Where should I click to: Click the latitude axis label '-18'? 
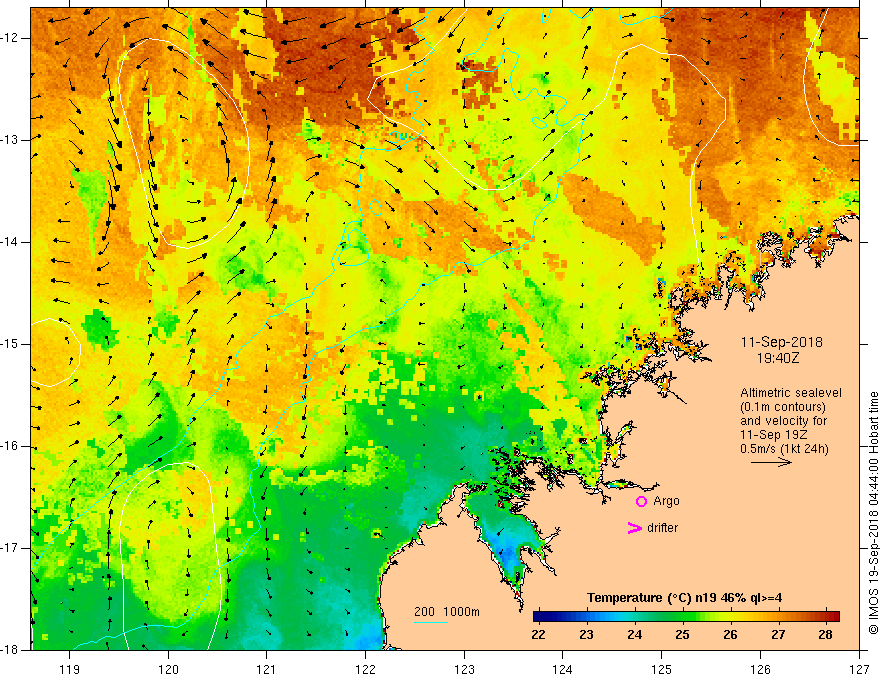[11, 650]
